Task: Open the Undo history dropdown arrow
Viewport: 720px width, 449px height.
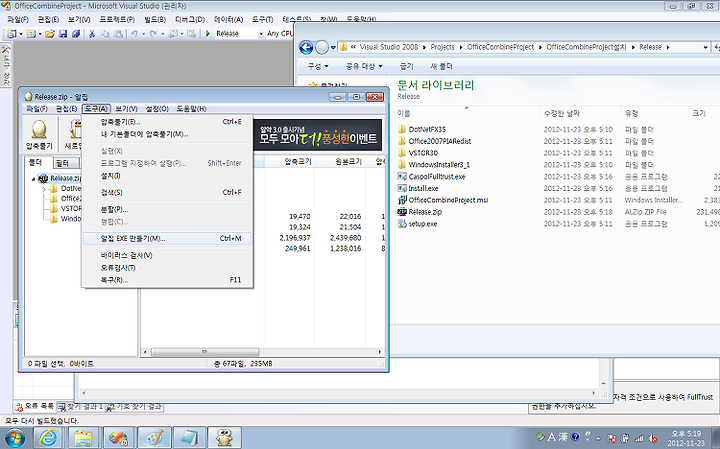Action: [143, 34]
